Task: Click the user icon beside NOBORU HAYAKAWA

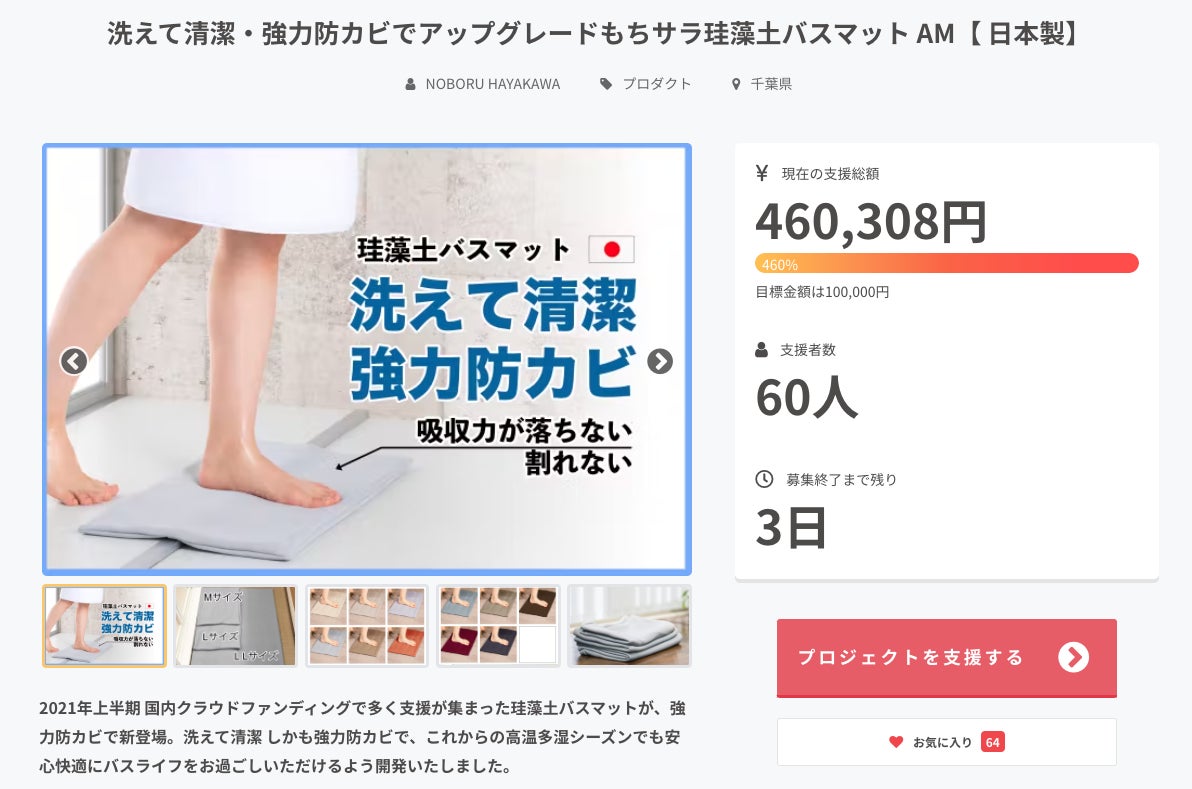Action: click(x=411, y=84)
